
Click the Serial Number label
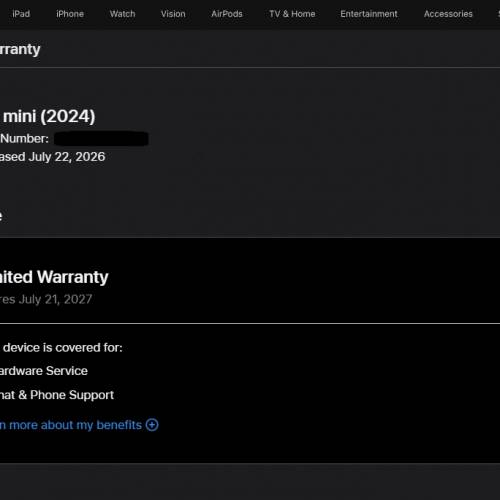pos(24,139)
